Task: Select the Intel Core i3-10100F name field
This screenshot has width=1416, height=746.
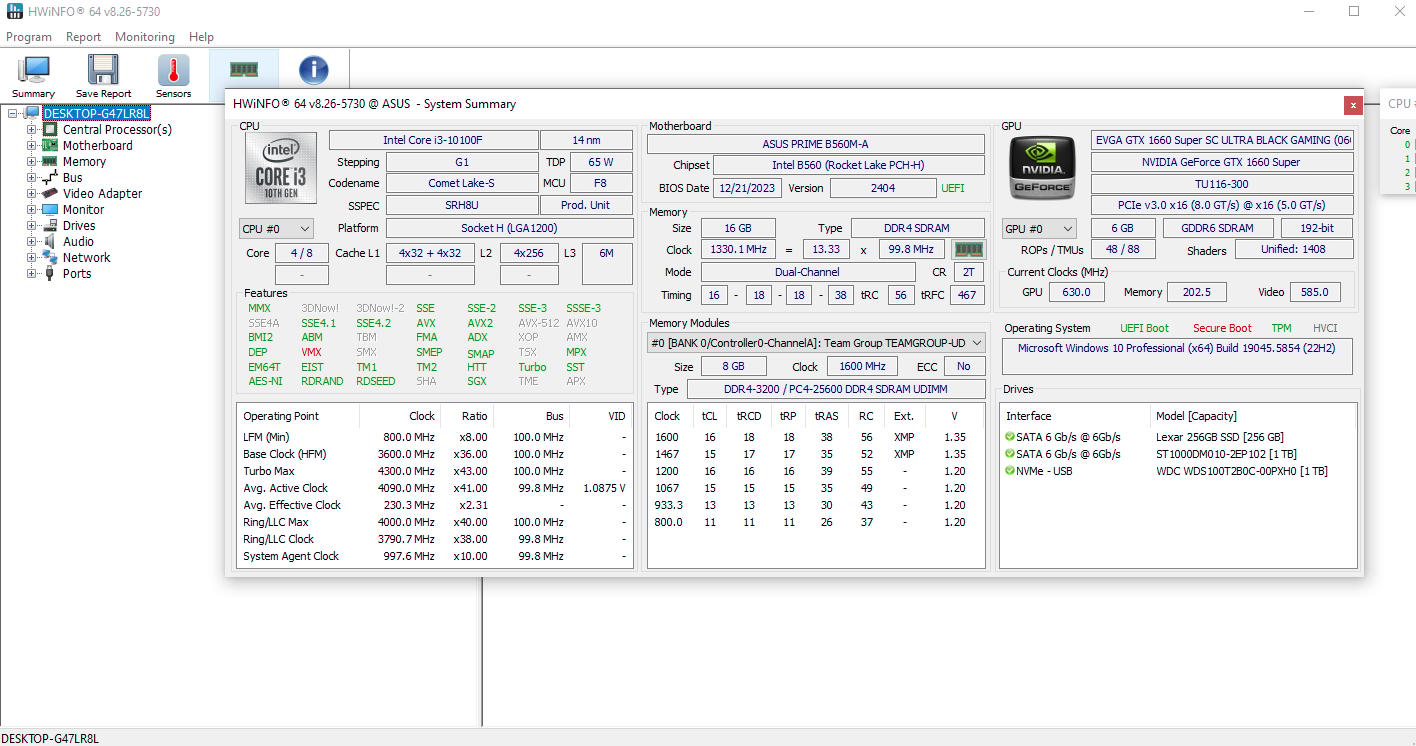Action: pos(433,140)
